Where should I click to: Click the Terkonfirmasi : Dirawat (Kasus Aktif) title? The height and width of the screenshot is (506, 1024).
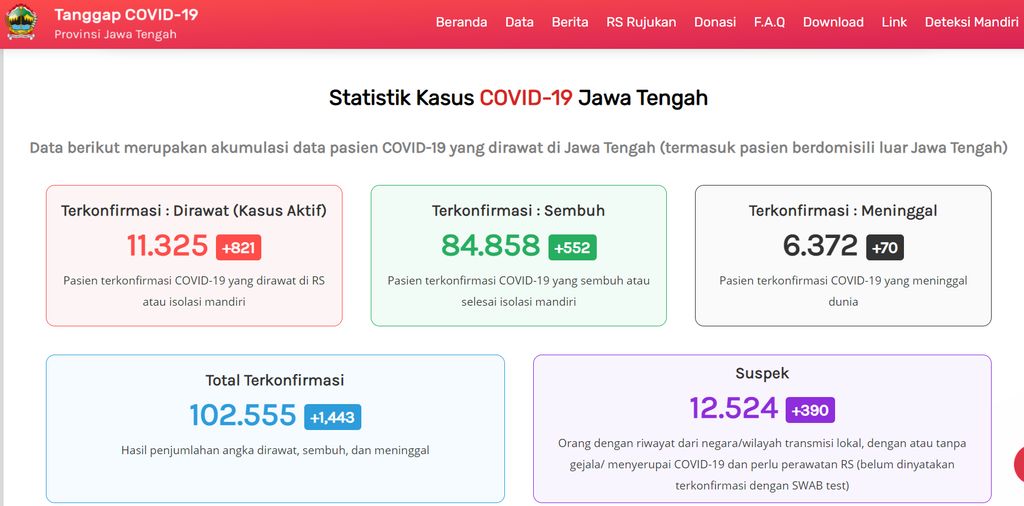click(194, 211)
